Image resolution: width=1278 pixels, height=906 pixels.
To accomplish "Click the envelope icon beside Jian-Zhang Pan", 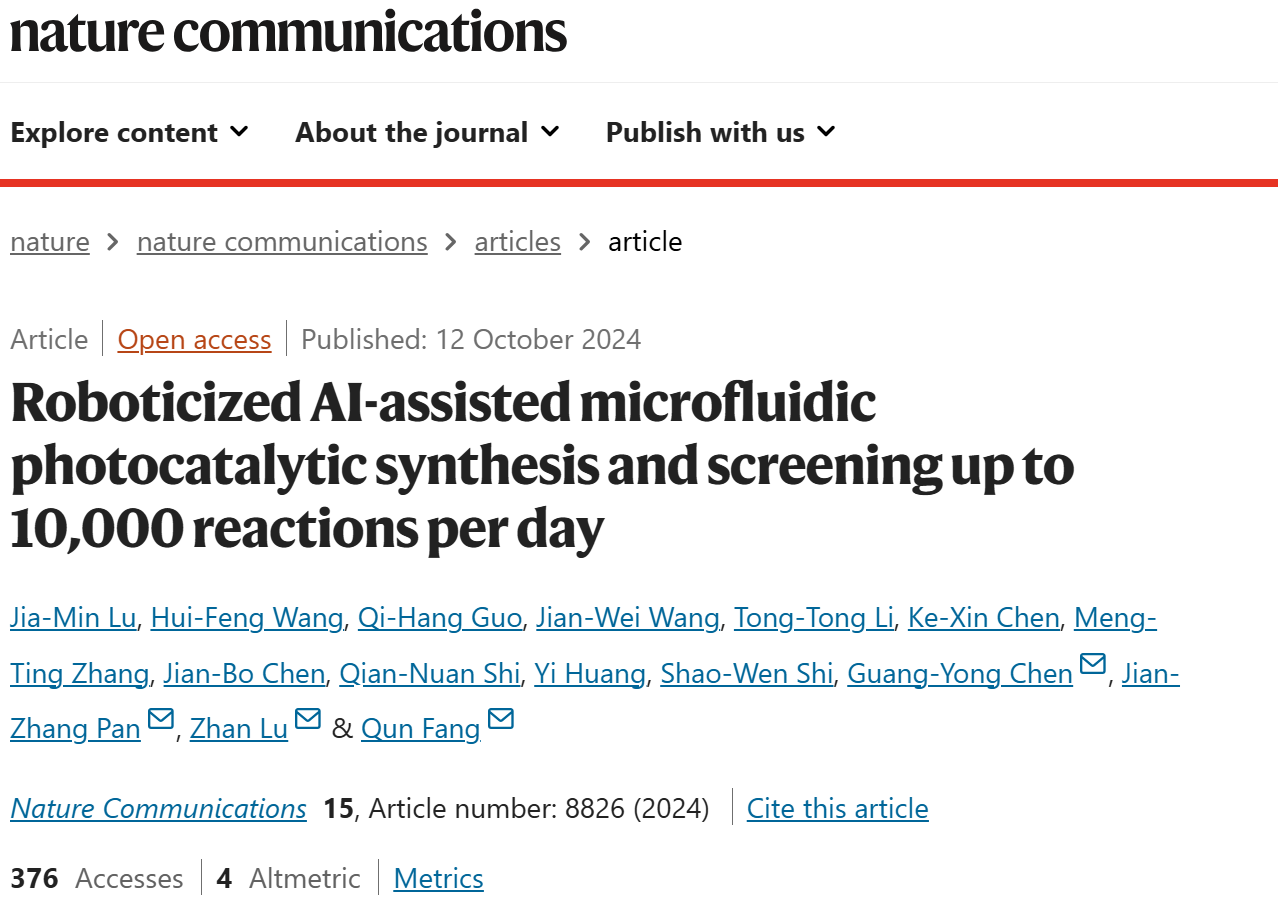I will click(161, 719).
